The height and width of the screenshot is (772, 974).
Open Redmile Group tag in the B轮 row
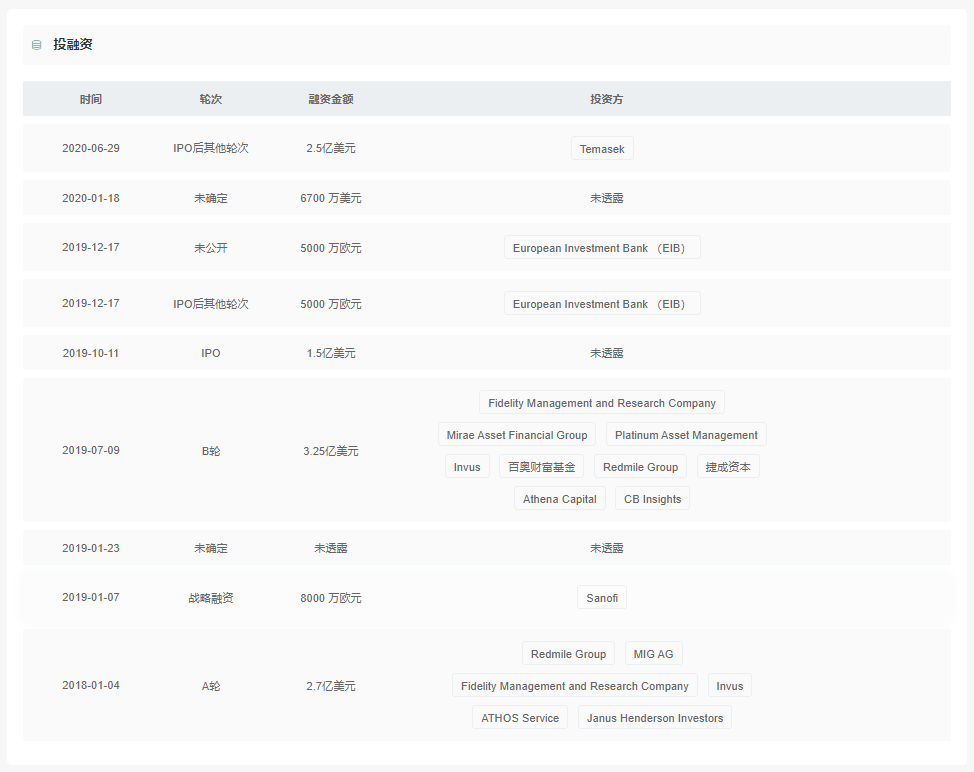(640, 466)
